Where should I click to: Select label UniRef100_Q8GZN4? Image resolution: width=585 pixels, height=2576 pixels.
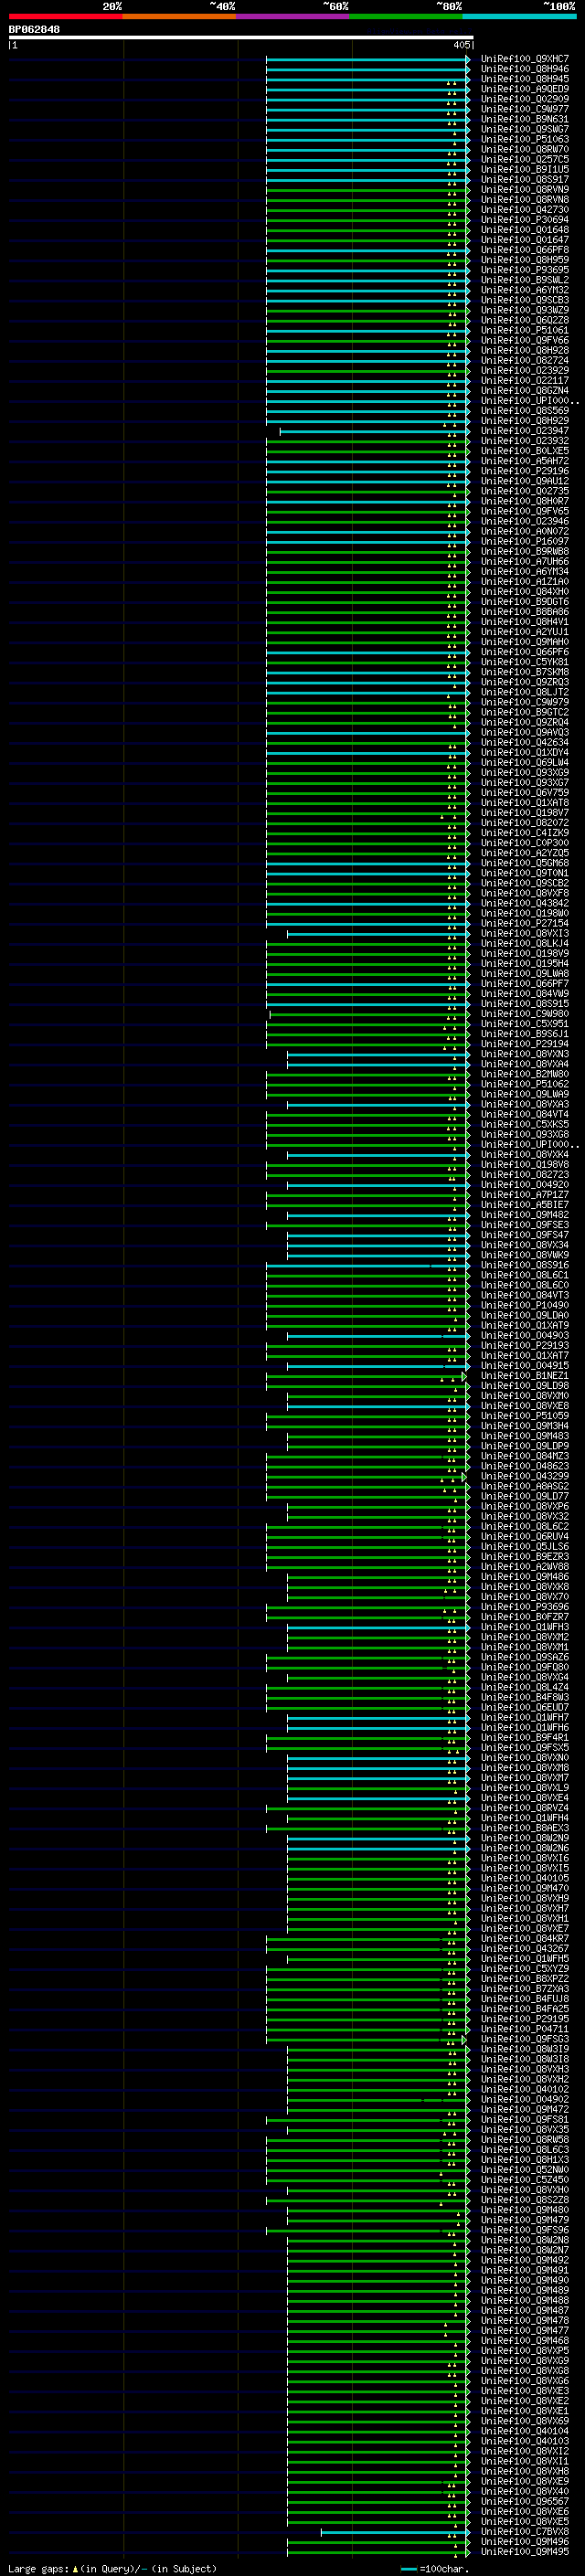[x=524, y=391]
